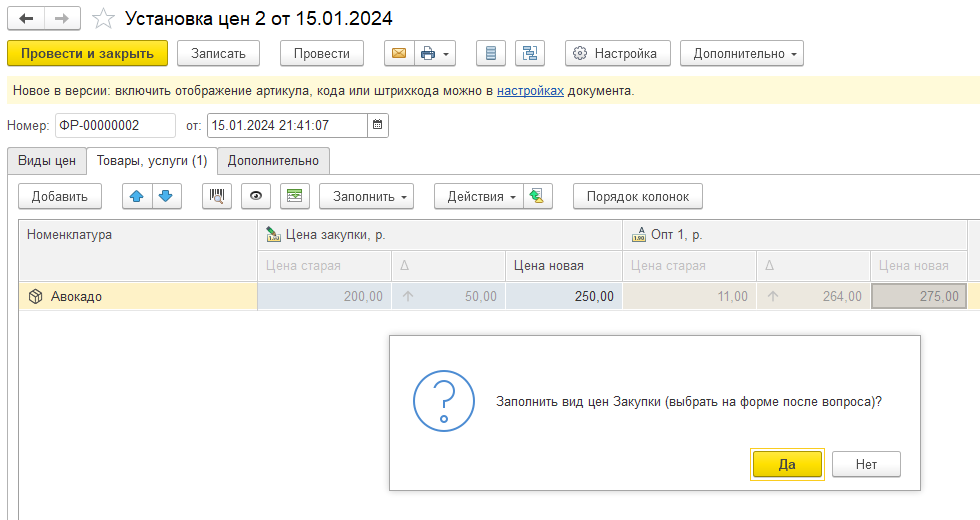This screenshot has height=520, width=980.
Task: Open green table selection icon
Action: (294, 196)
